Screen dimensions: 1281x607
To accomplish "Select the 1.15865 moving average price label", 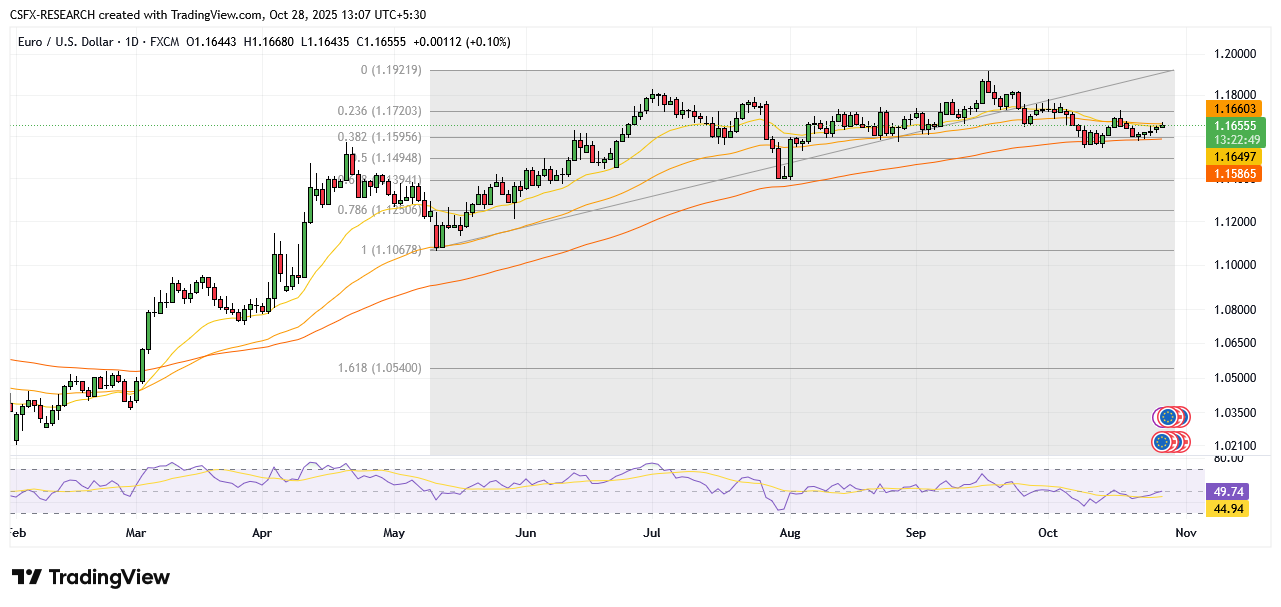I will point(1238,173).
